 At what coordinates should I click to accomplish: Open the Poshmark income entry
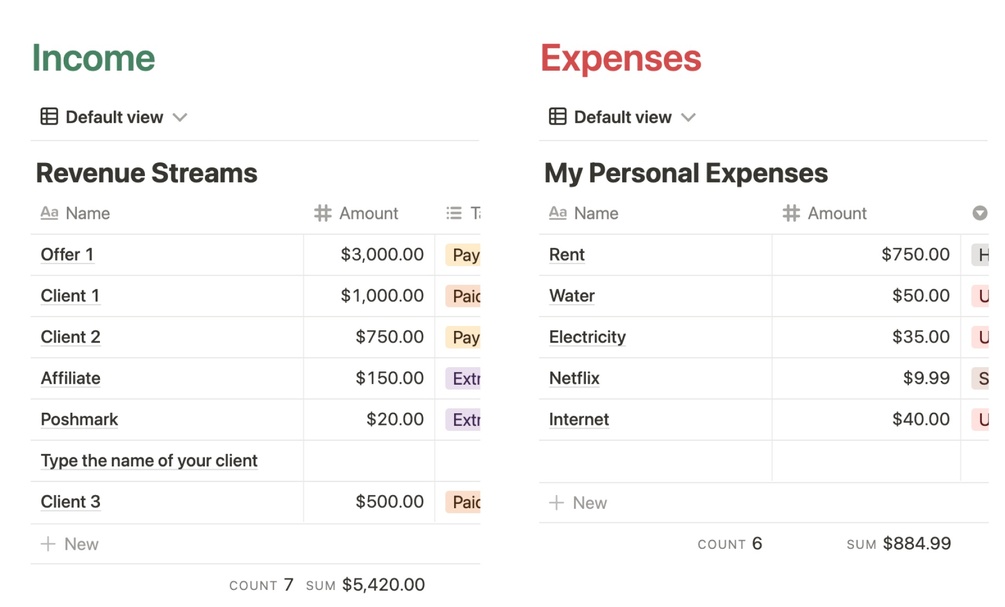pyautogui.click(x=79, y=420)
